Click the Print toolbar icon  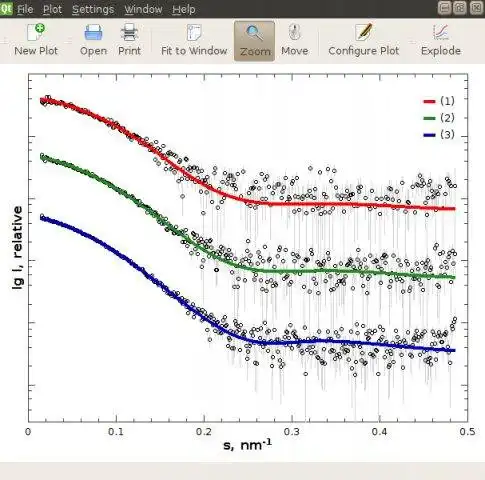click(129, 40)
